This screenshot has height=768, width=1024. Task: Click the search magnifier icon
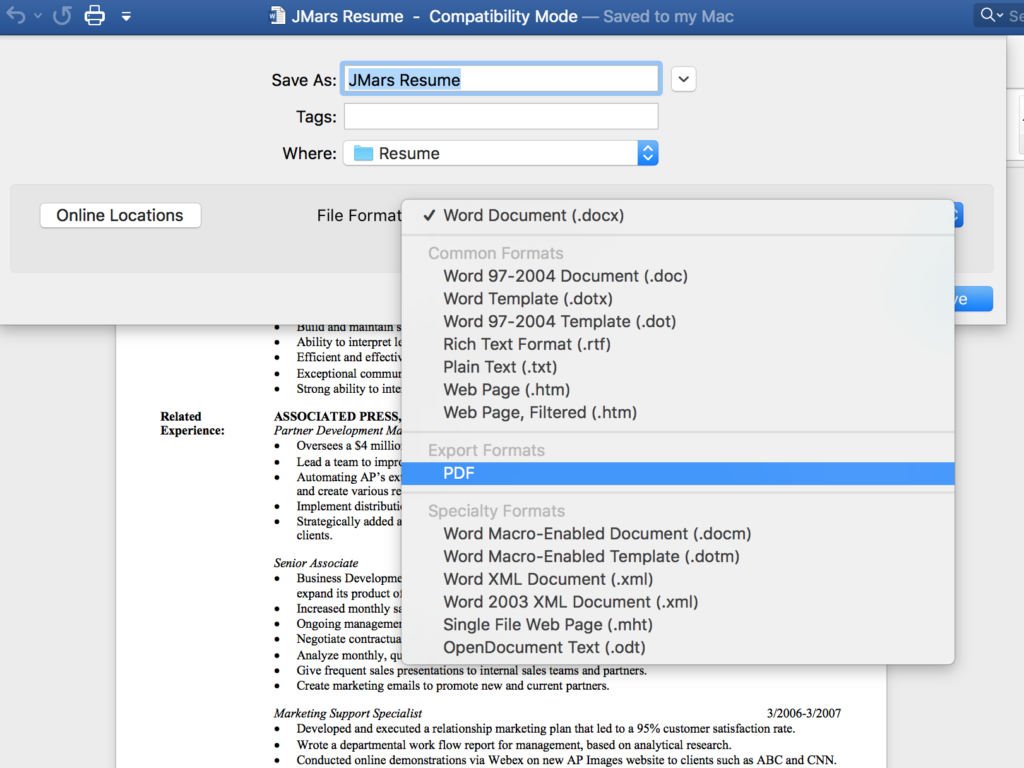click(x=989, y=15)
